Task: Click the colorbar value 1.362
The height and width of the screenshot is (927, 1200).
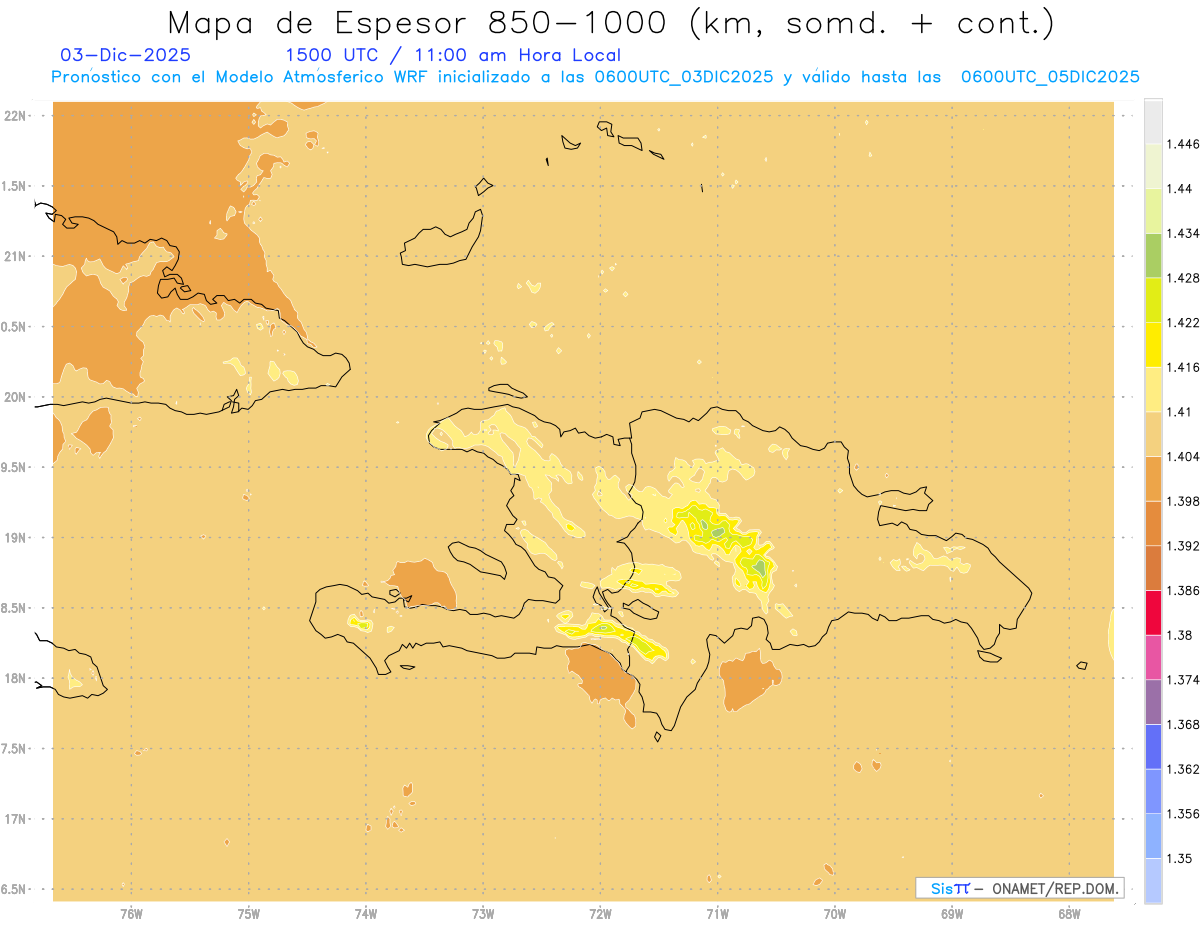Action: click(1183, 769)
